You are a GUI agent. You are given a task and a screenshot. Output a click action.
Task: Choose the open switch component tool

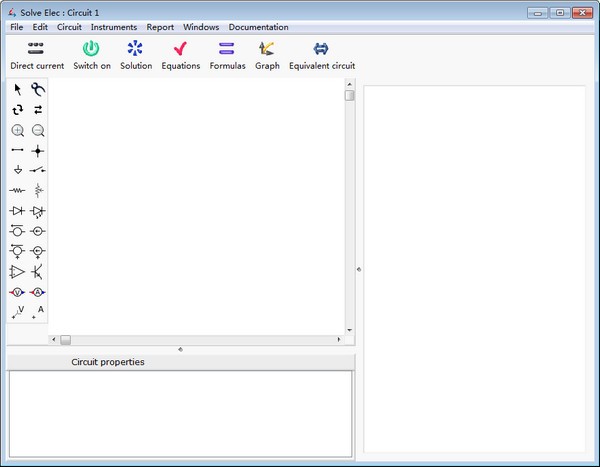(37, 170)
